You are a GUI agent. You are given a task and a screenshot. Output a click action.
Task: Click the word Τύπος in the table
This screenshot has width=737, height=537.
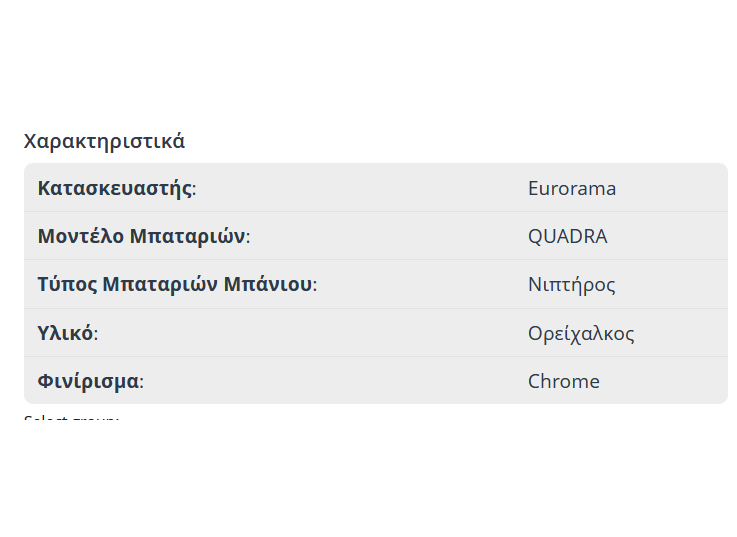[x=67, y=284]
